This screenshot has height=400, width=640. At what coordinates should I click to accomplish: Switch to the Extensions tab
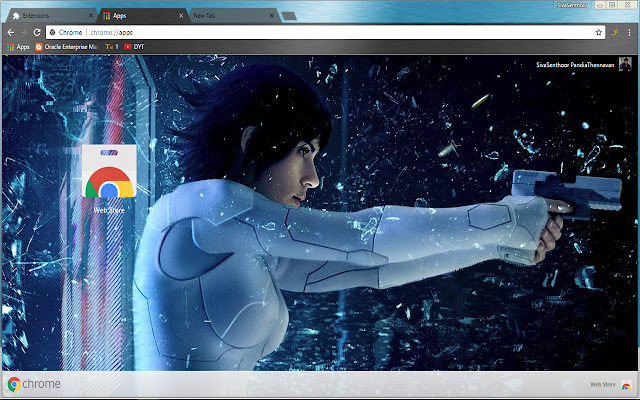click(x=49, y=16)
